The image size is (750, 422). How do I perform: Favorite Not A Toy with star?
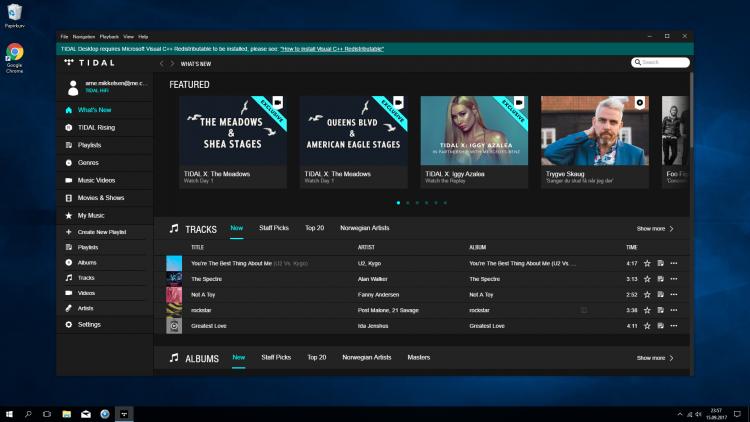(647, 295)
